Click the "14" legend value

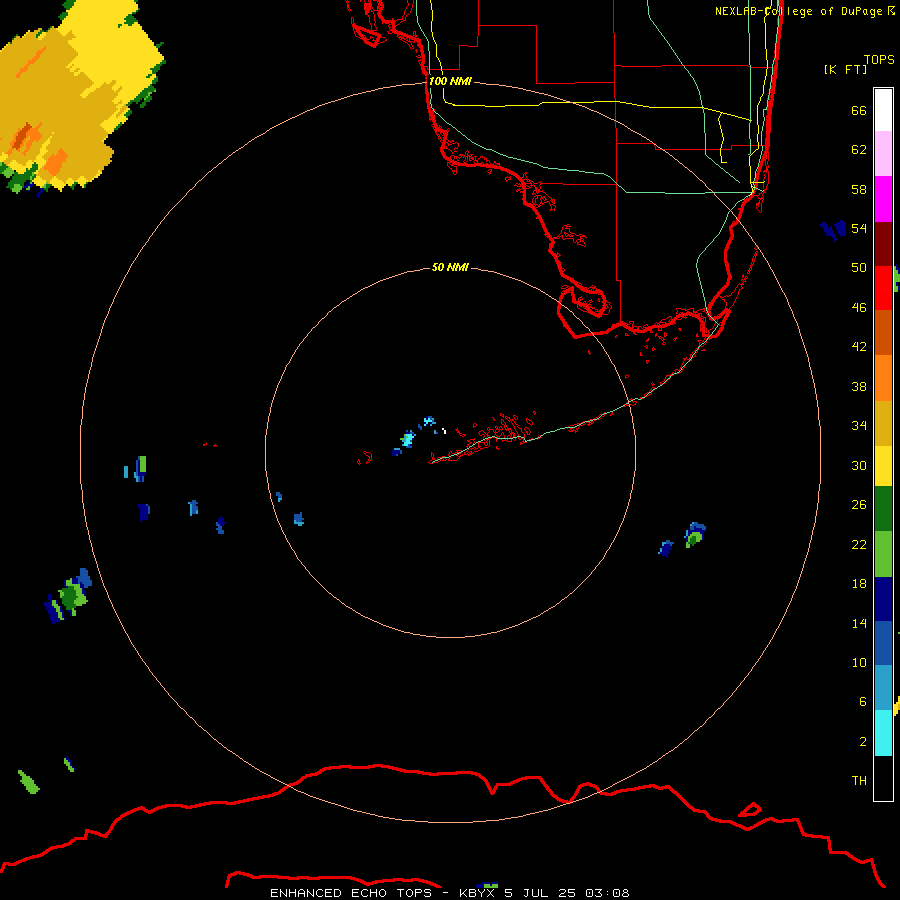point(859,623)
